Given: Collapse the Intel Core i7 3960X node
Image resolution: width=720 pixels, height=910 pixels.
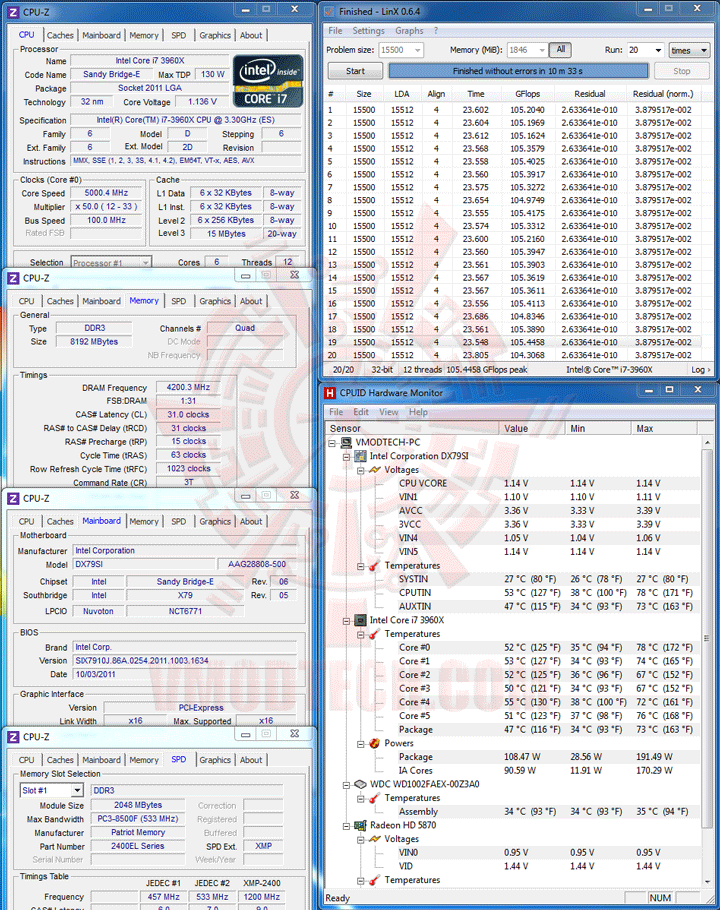Looking at the screenshot, I should point(346,620).
